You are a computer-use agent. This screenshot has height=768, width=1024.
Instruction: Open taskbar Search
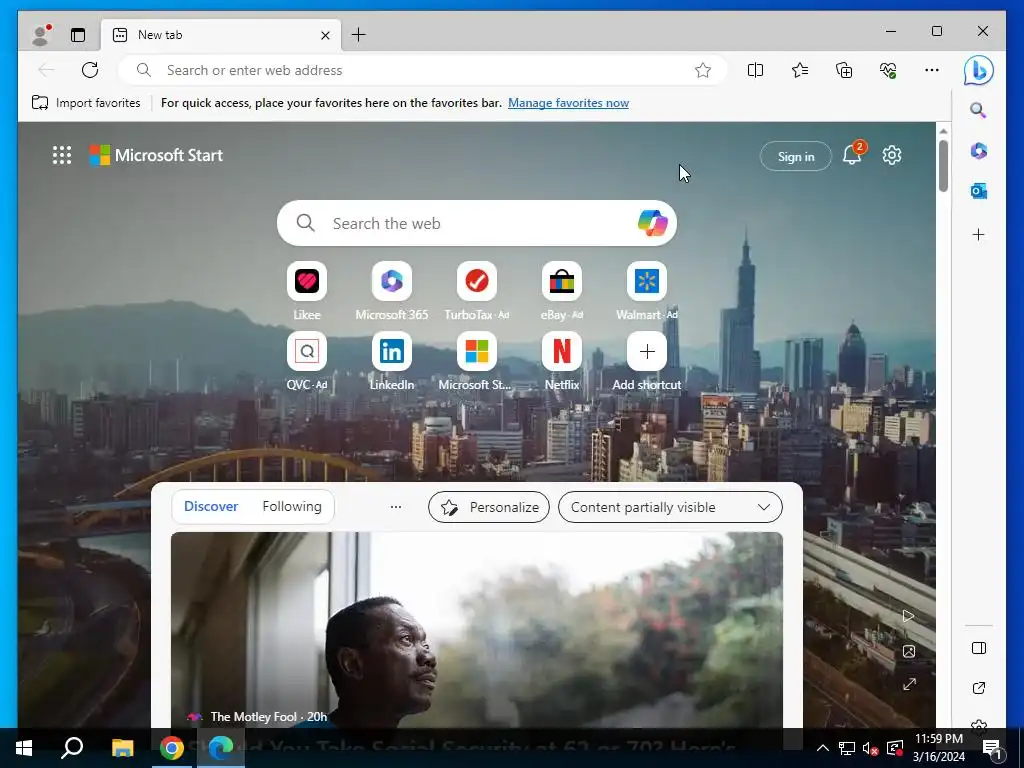72,748
